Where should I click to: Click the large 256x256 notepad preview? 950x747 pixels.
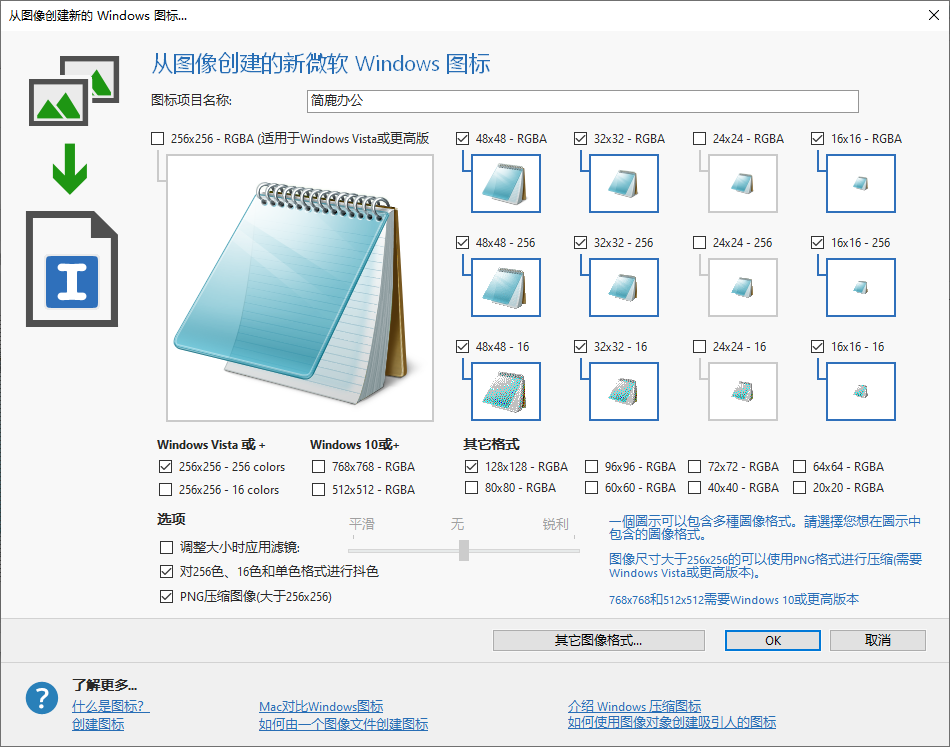[299, 288]
